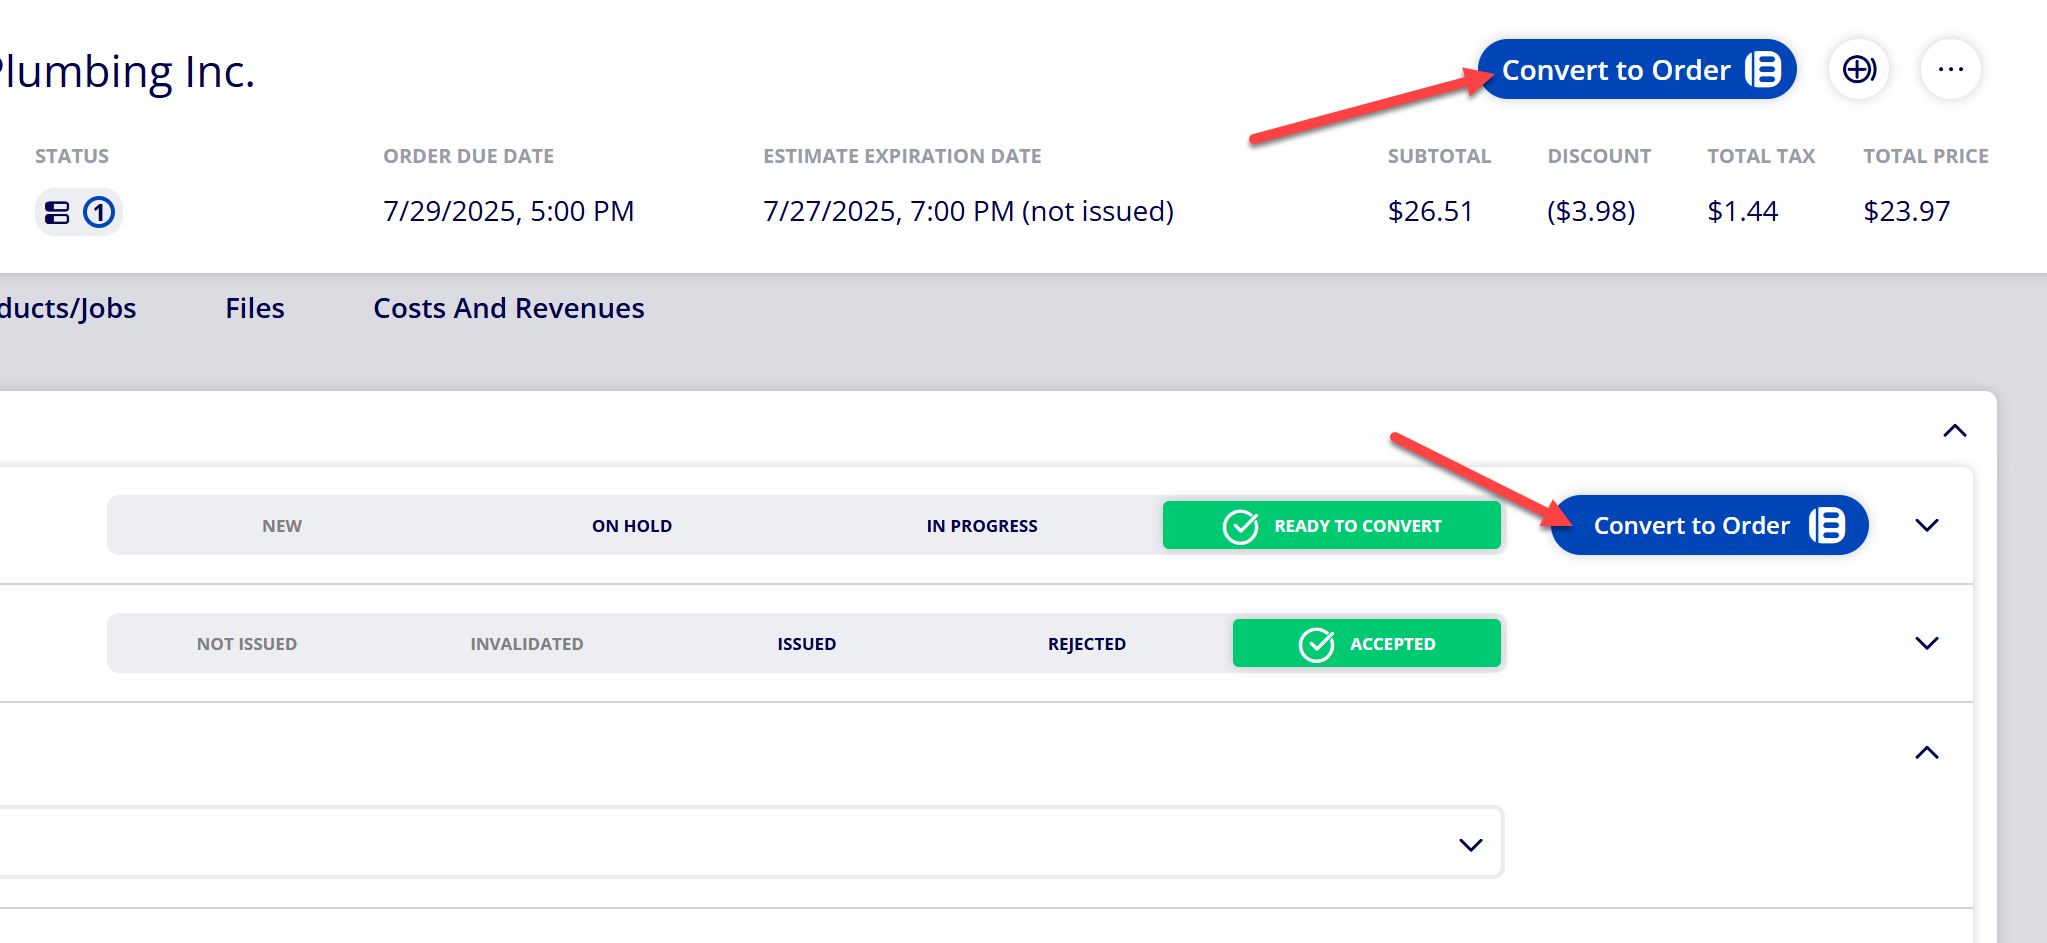Set order status to On Hold
This screenshot has width=2047, height=943.
[632, 526]
